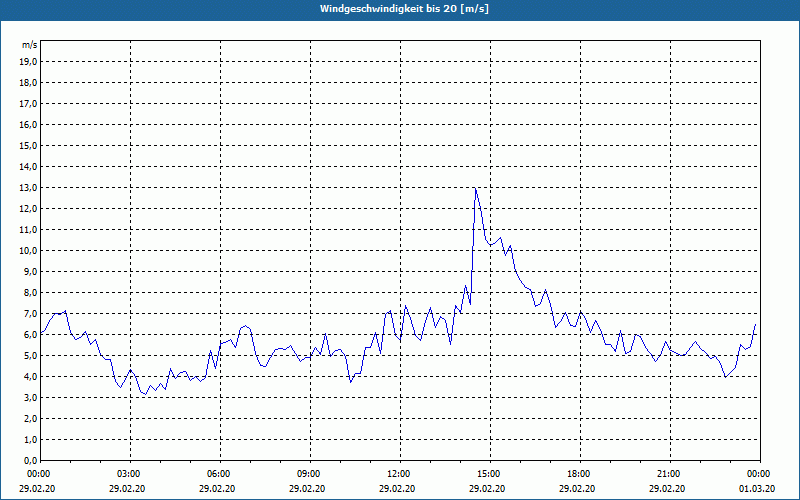Click the '03:00' time axis label
Screen dimensions: 800x500
click(130, 474)
